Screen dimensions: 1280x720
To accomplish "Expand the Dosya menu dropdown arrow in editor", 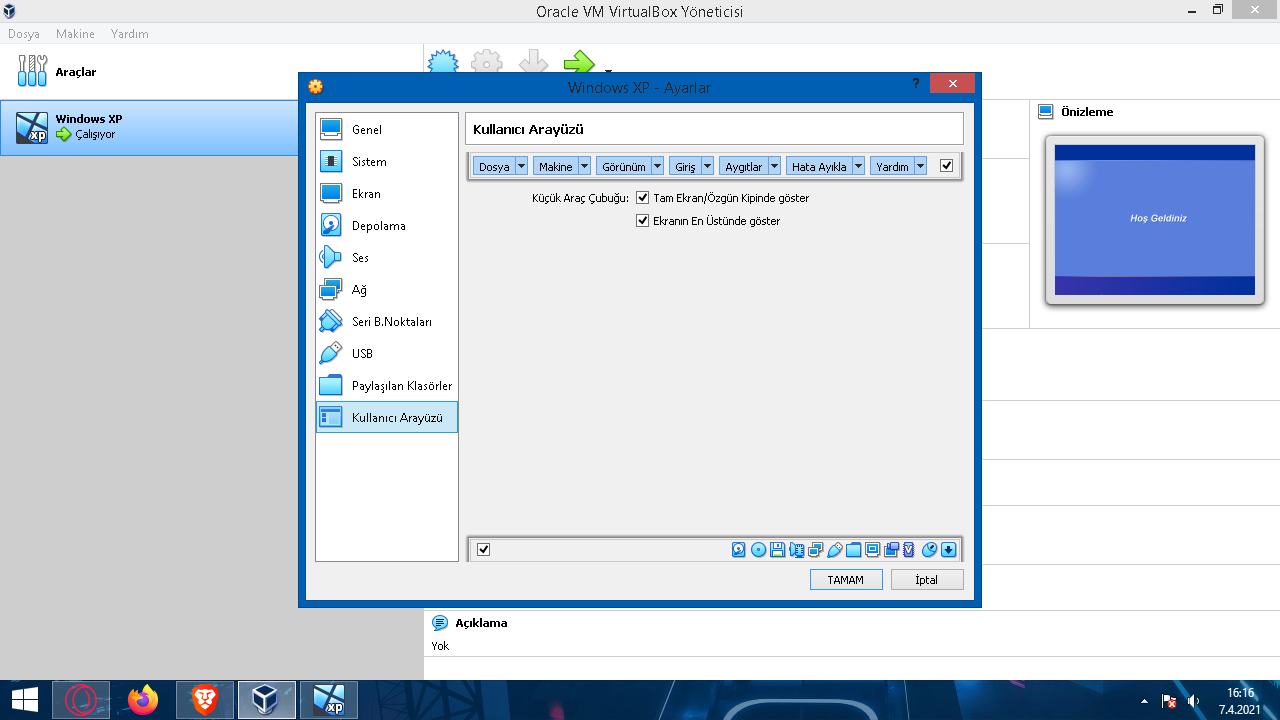I will pyautogui.click(x=521, y=167).
